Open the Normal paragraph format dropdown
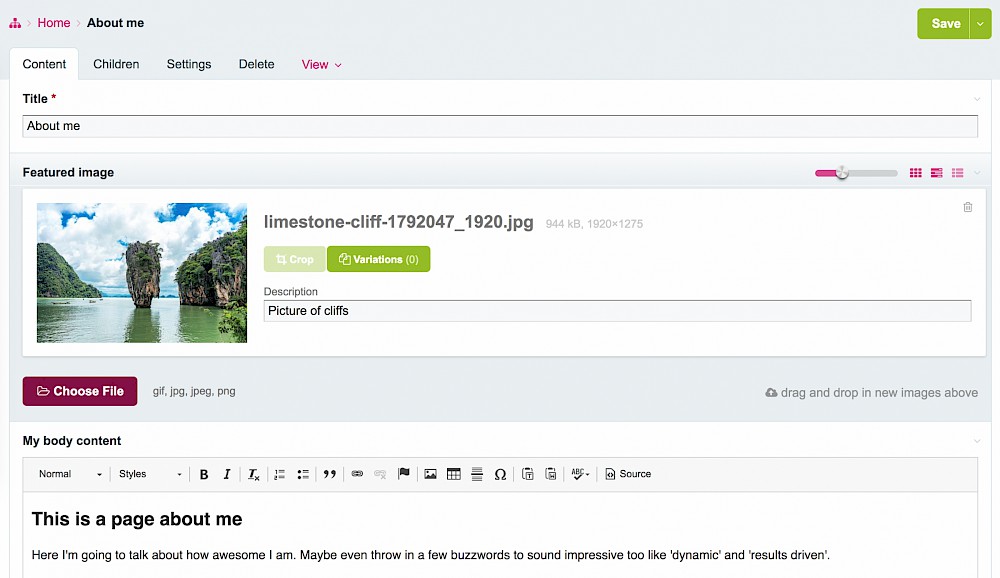 coord(70,474)
